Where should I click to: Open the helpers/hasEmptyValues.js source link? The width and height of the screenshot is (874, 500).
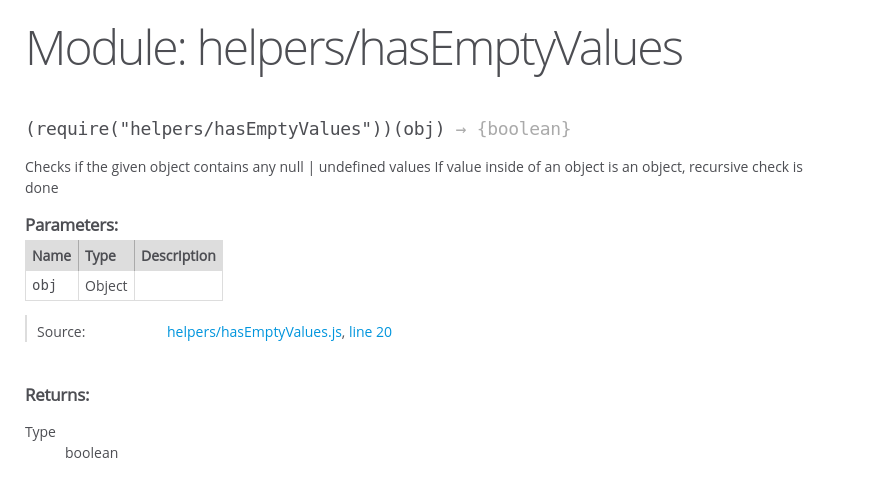[254, 332]
